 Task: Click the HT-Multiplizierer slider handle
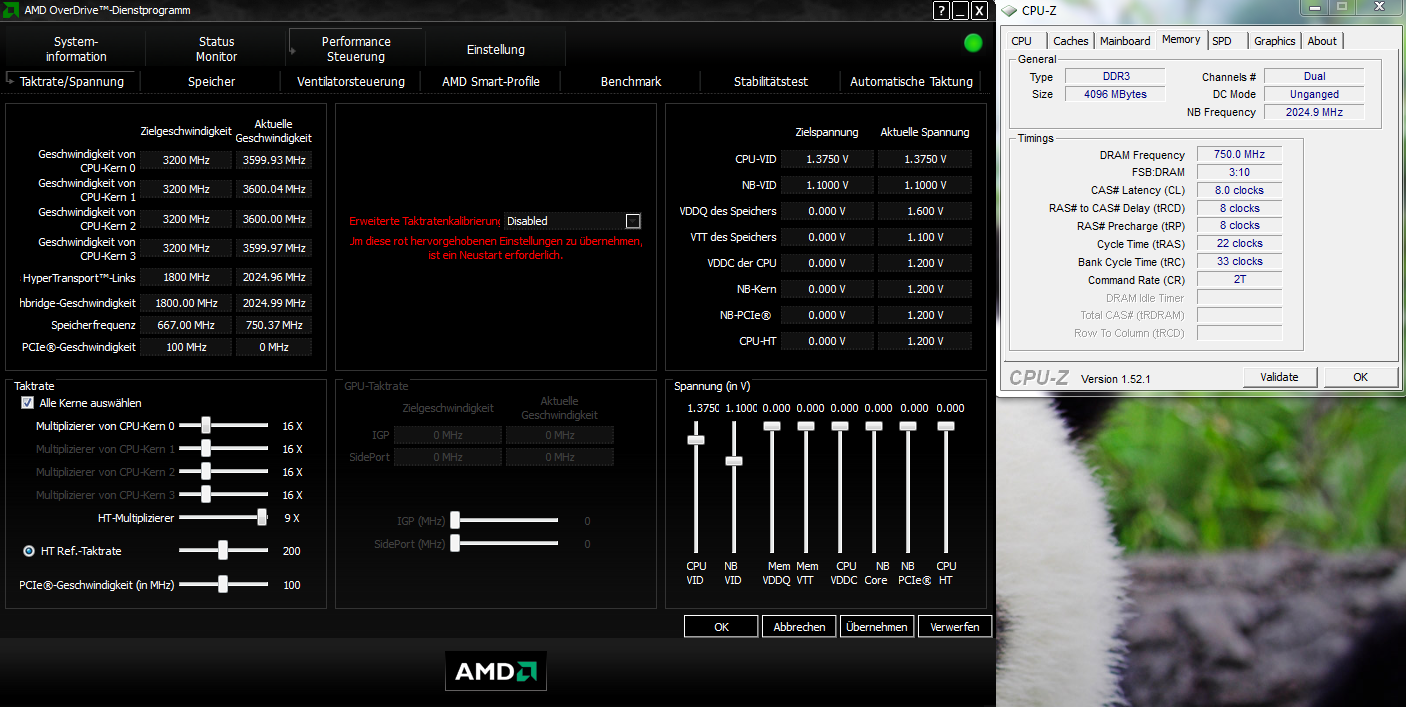[262, 517]
